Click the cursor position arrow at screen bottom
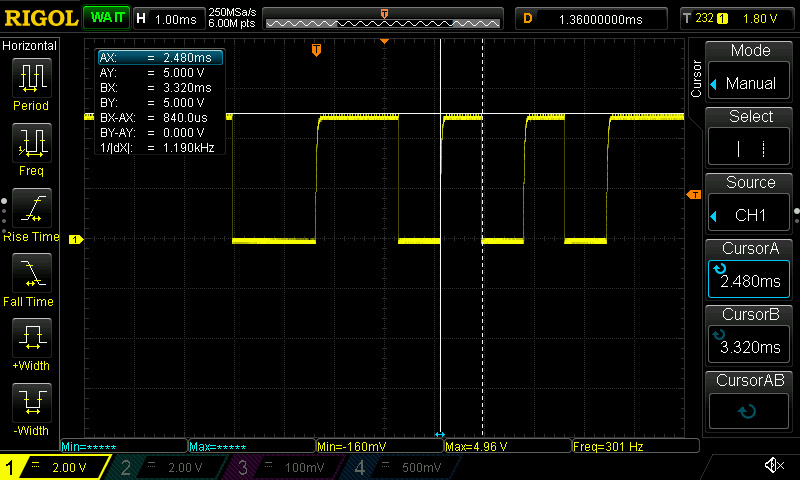Viewport: 800px width, 480px height. point(440,435)
